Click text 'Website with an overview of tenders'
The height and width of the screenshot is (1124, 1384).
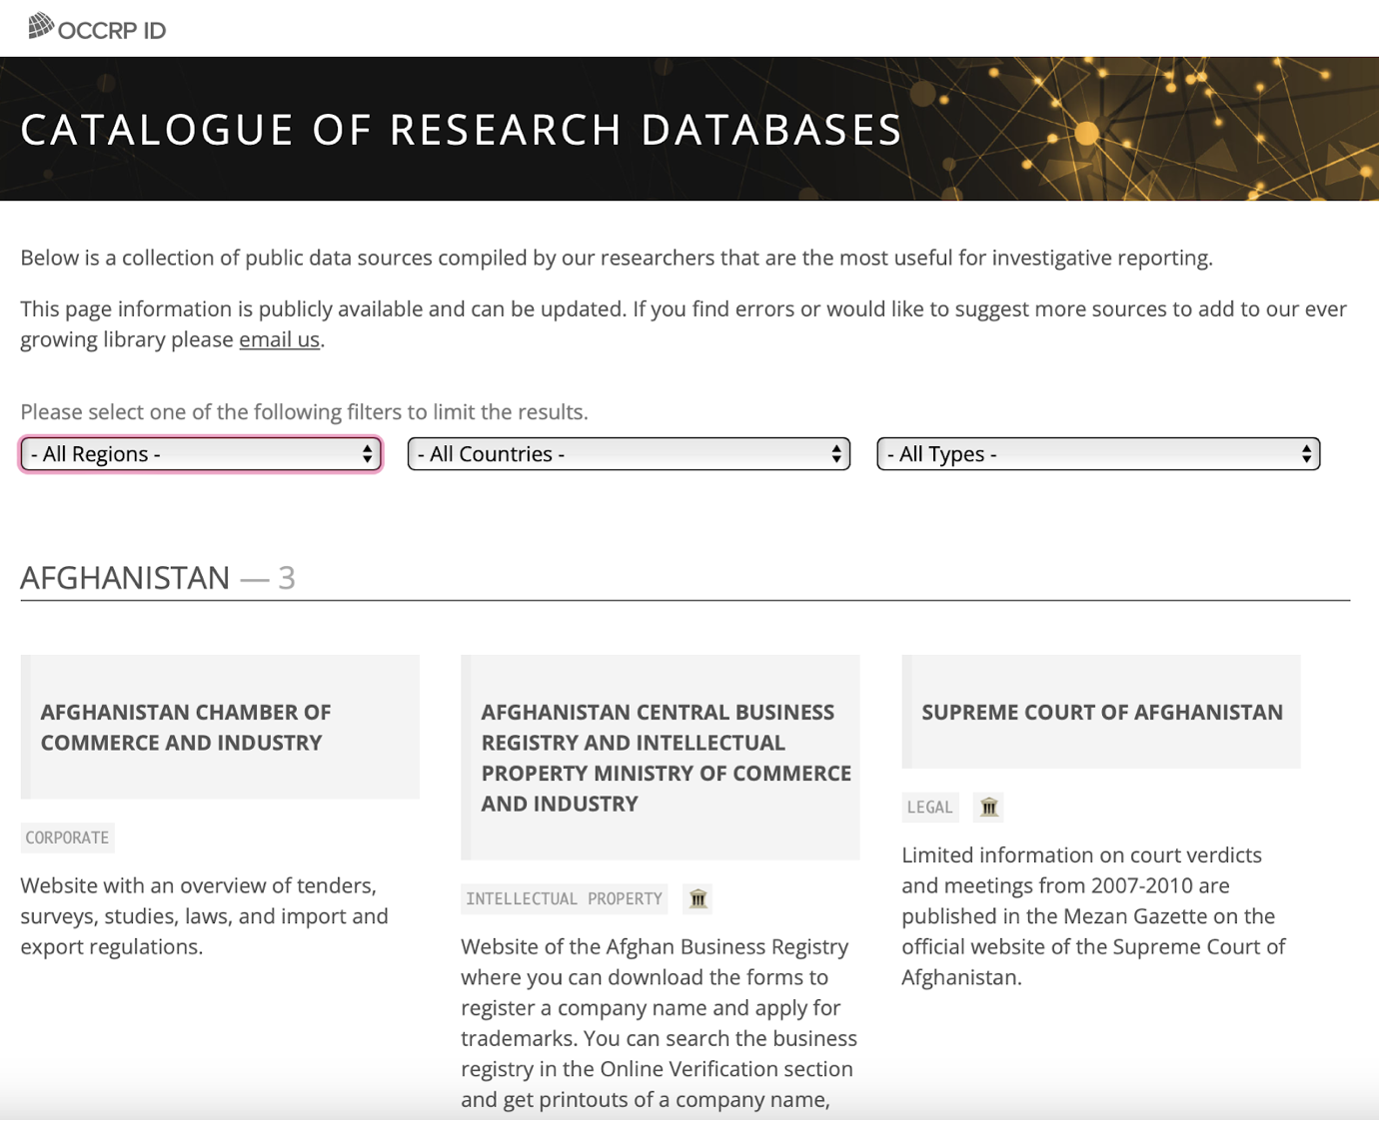(x=198, y=886)
